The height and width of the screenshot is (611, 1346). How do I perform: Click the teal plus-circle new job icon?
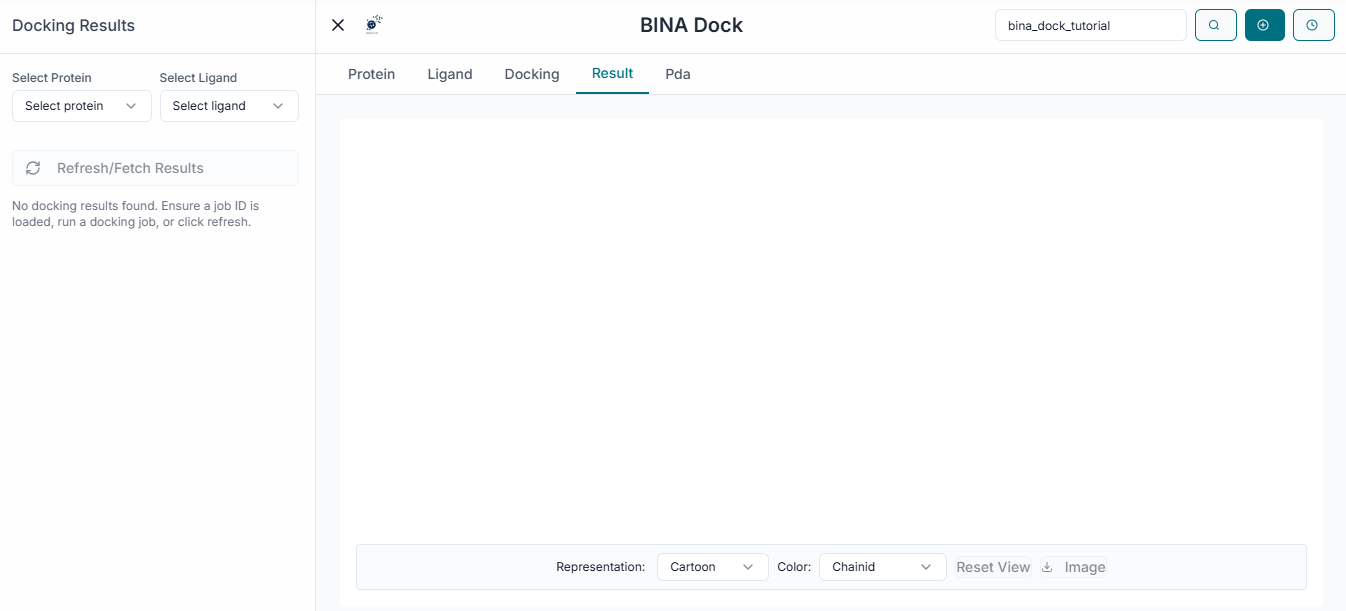coord(1264,25)
